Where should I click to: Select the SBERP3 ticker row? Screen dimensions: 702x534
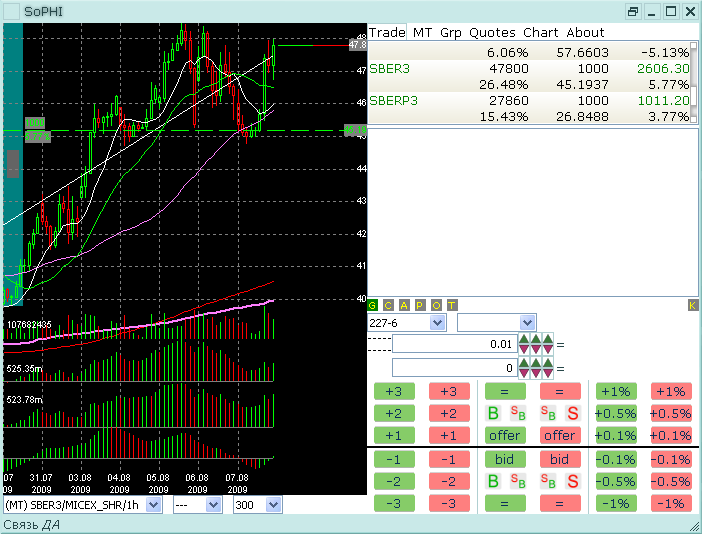tap(529, 100)
